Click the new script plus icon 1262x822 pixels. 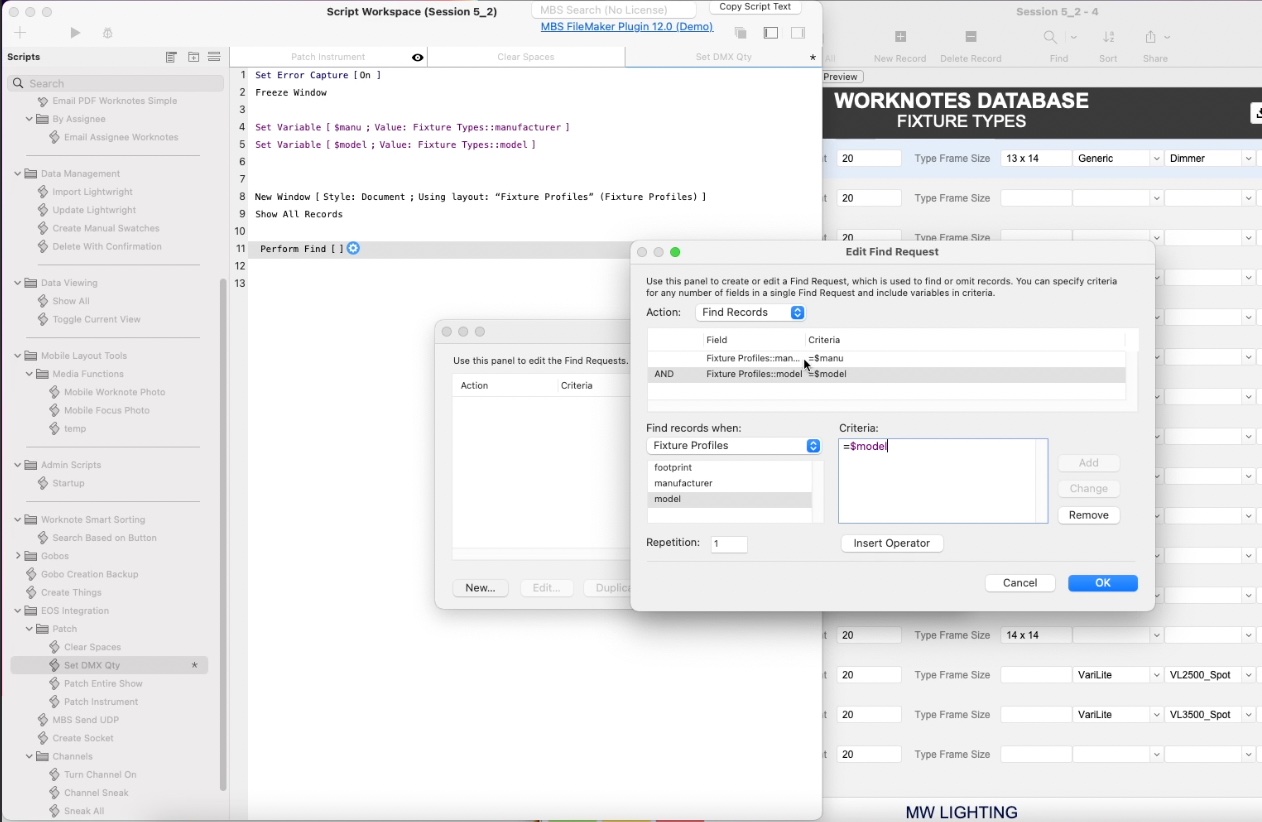[20, 33]
